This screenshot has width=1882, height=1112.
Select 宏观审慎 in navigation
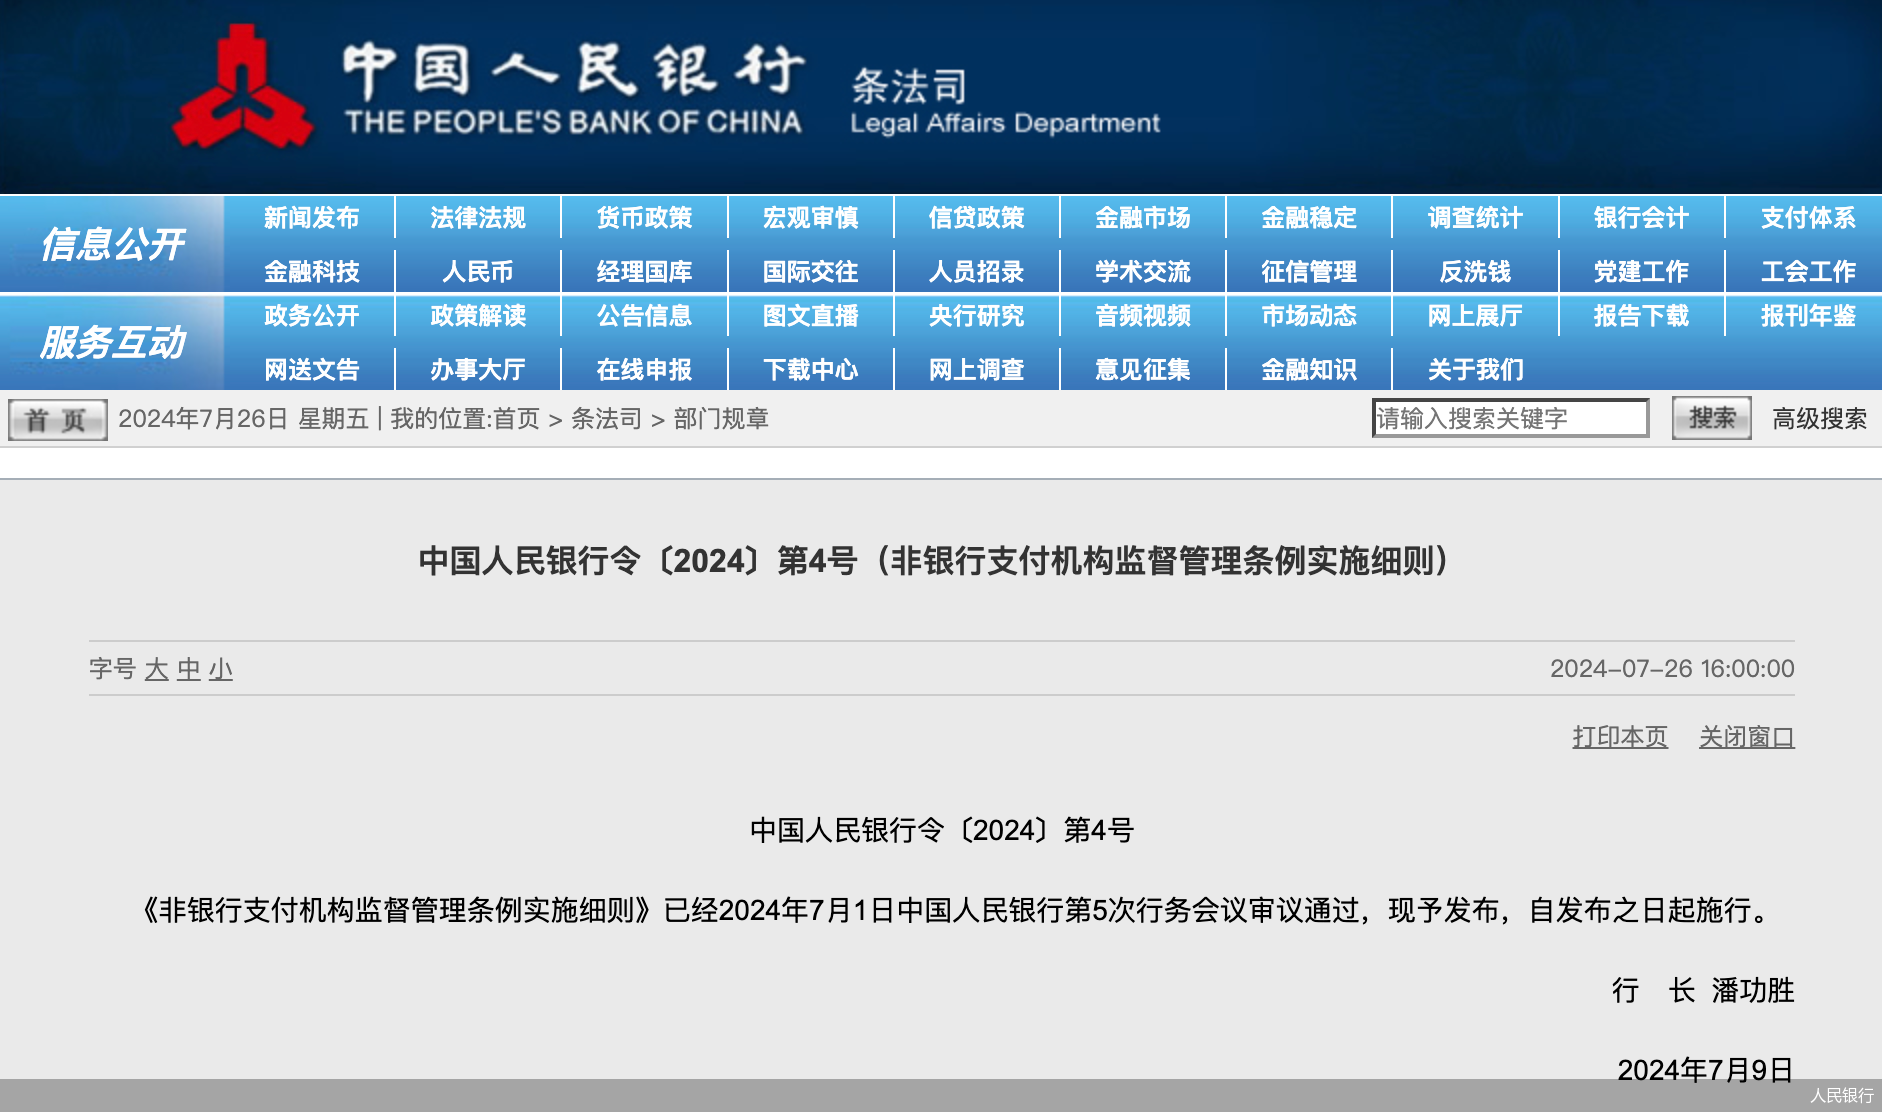(x=810, y=218)
